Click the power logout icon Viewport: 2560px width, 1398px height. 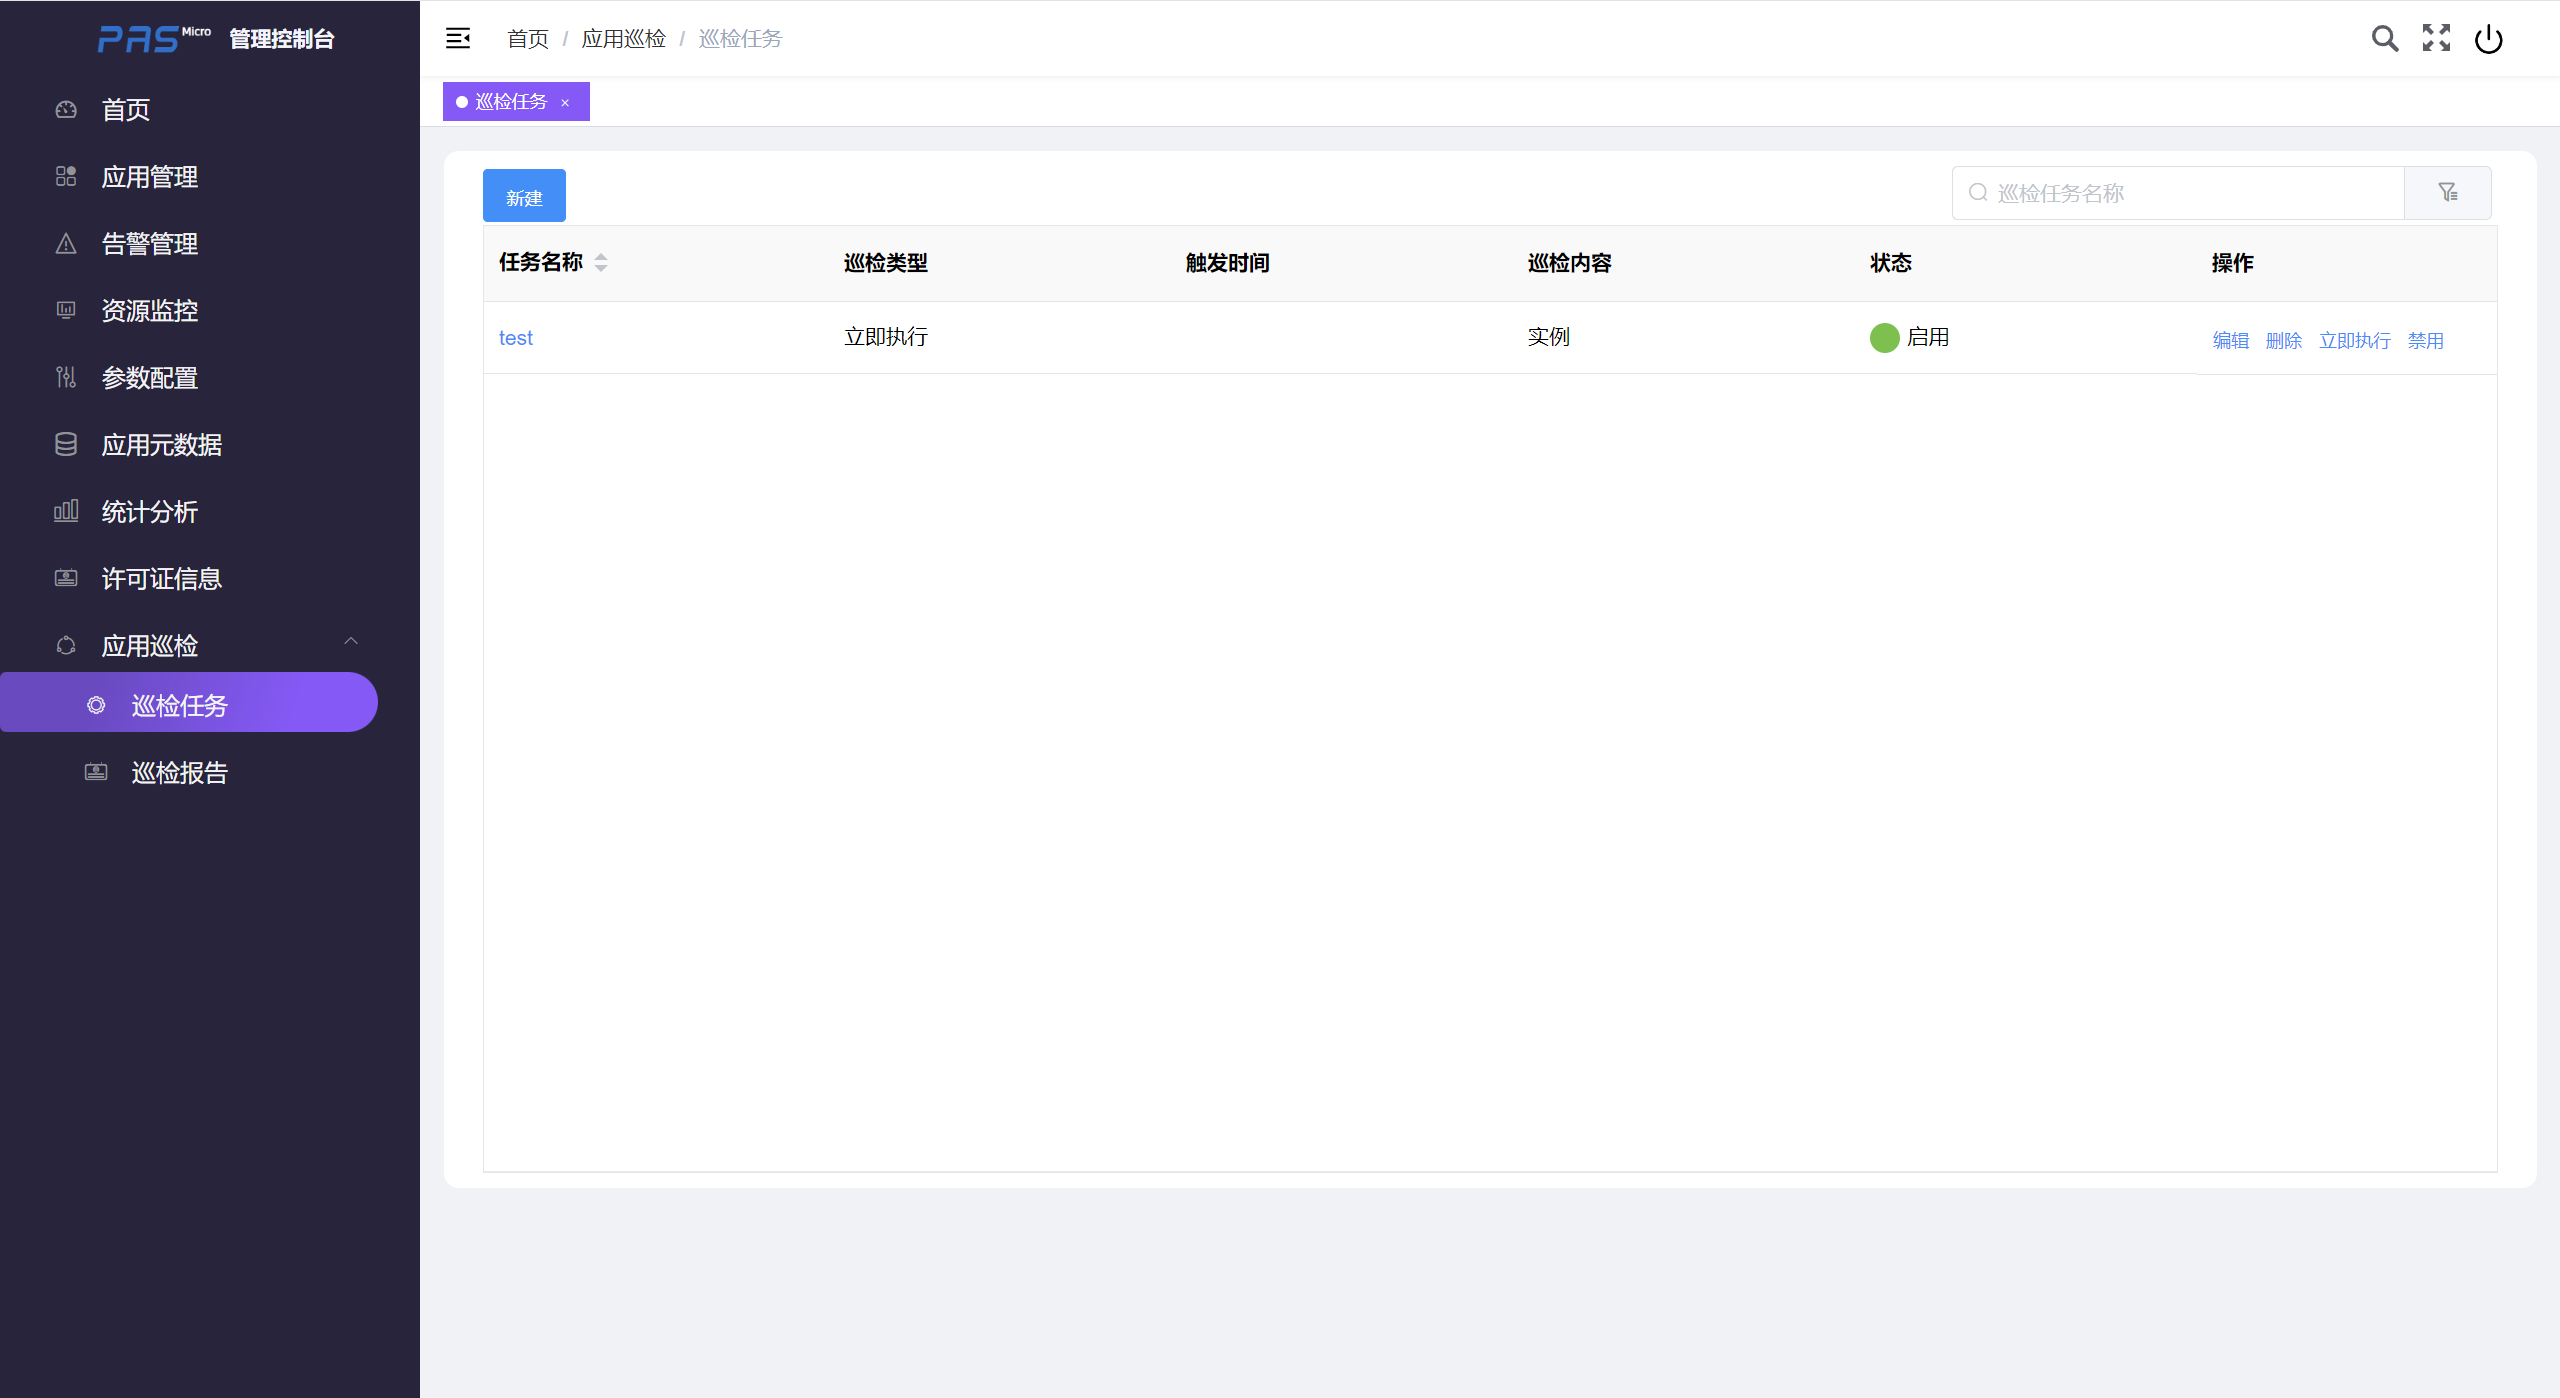(2488, 39)
